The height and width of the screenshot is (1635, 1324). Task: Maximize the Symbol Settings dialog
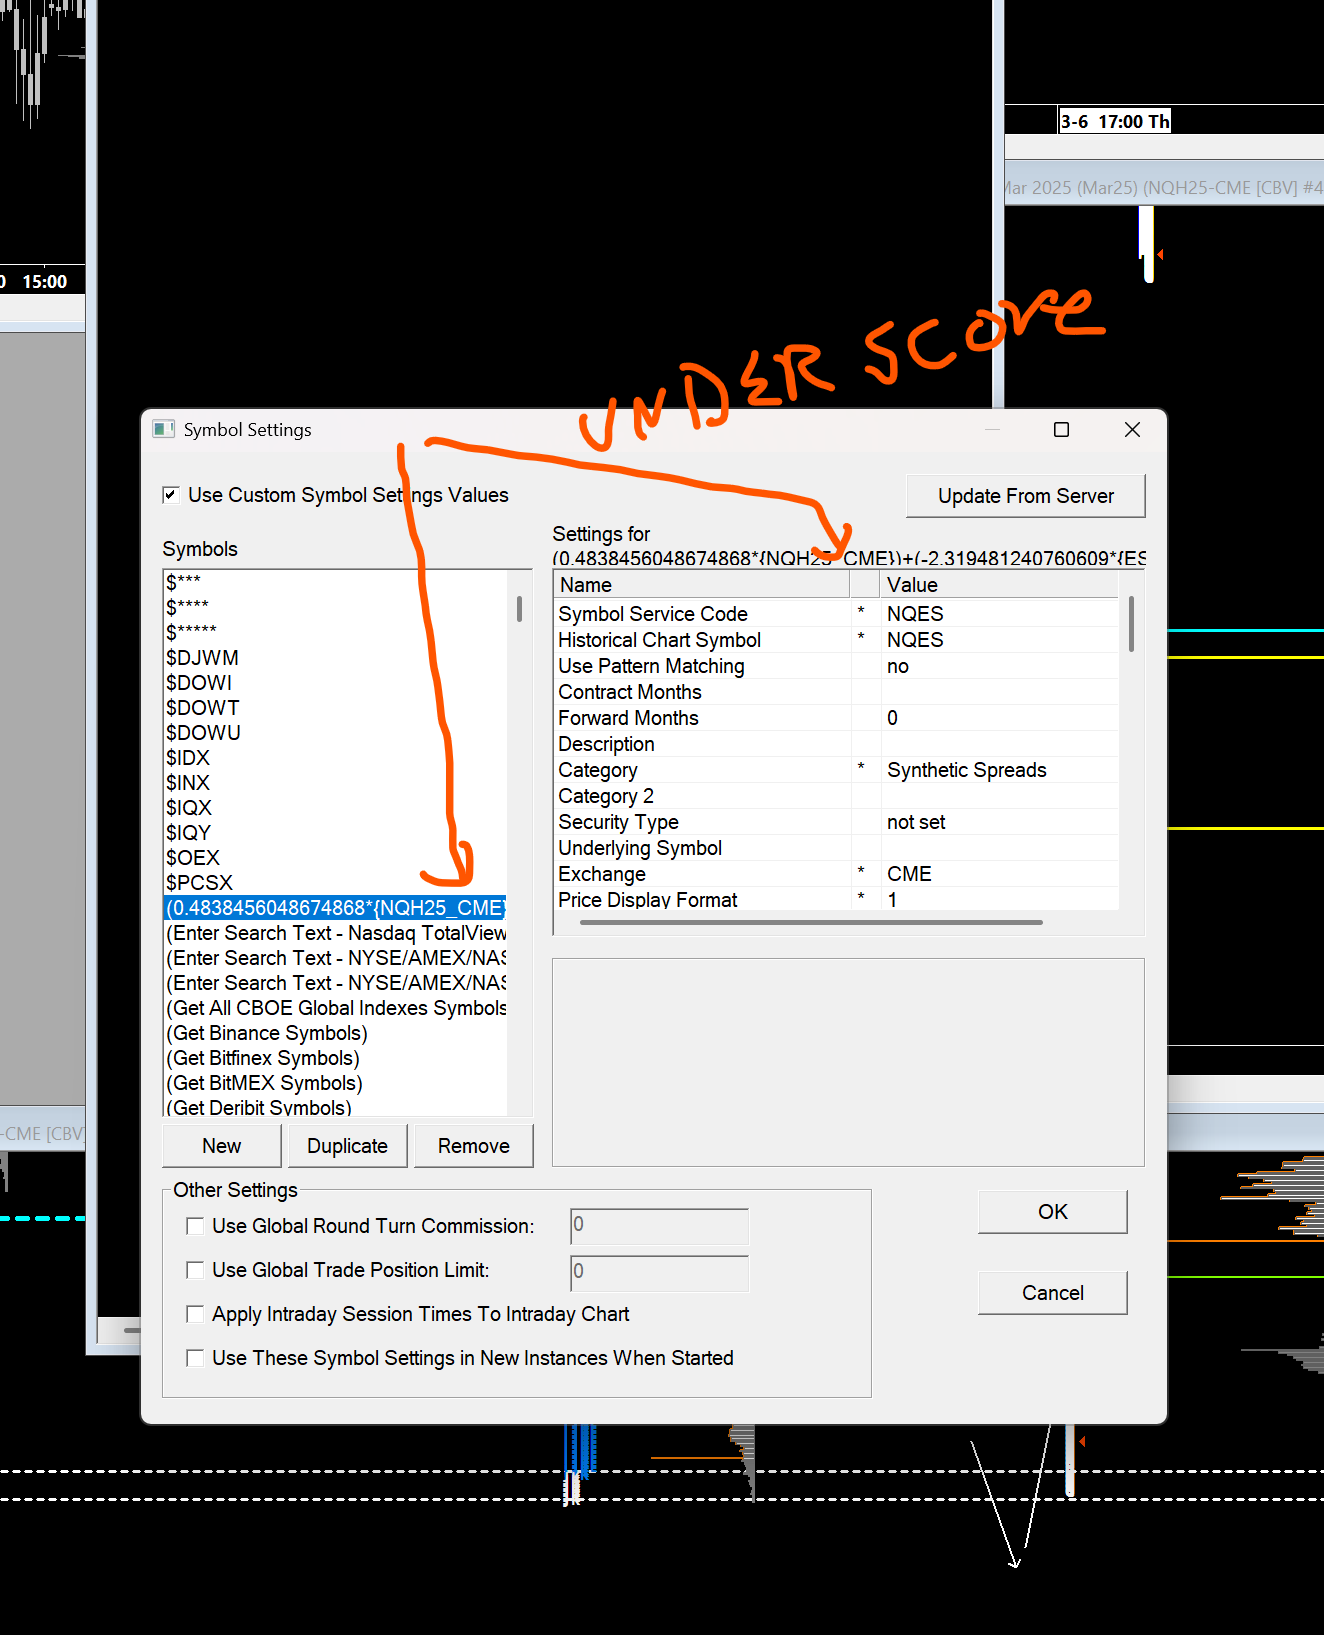[x=1061, y=429]
